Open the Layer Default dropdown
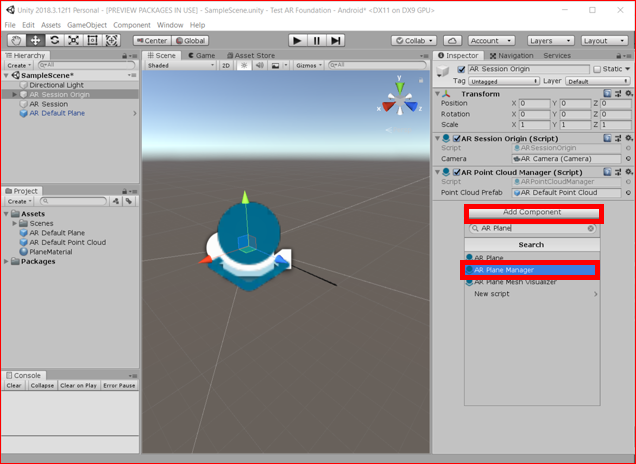Image resolution: width=636 pixels, height=464 pixels. (597, 81)
